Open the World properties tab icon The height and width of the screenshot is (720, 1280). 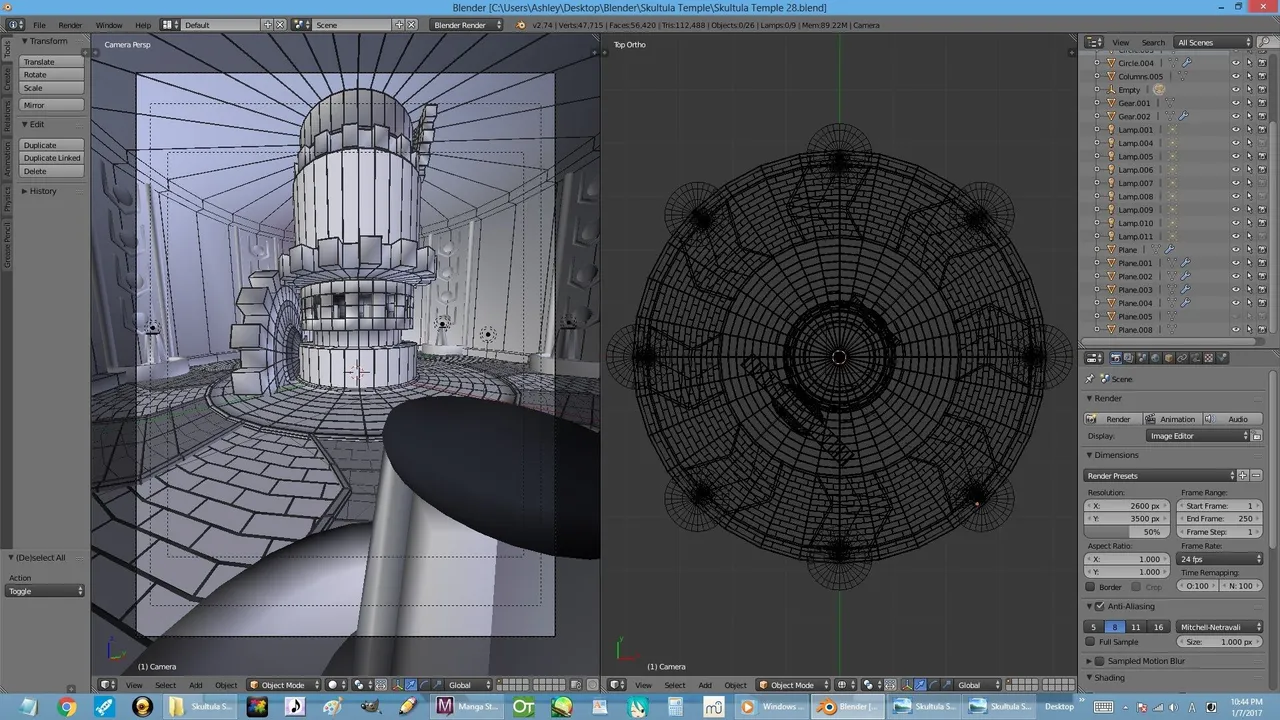pyautogui.click(x=1155, y=358)
